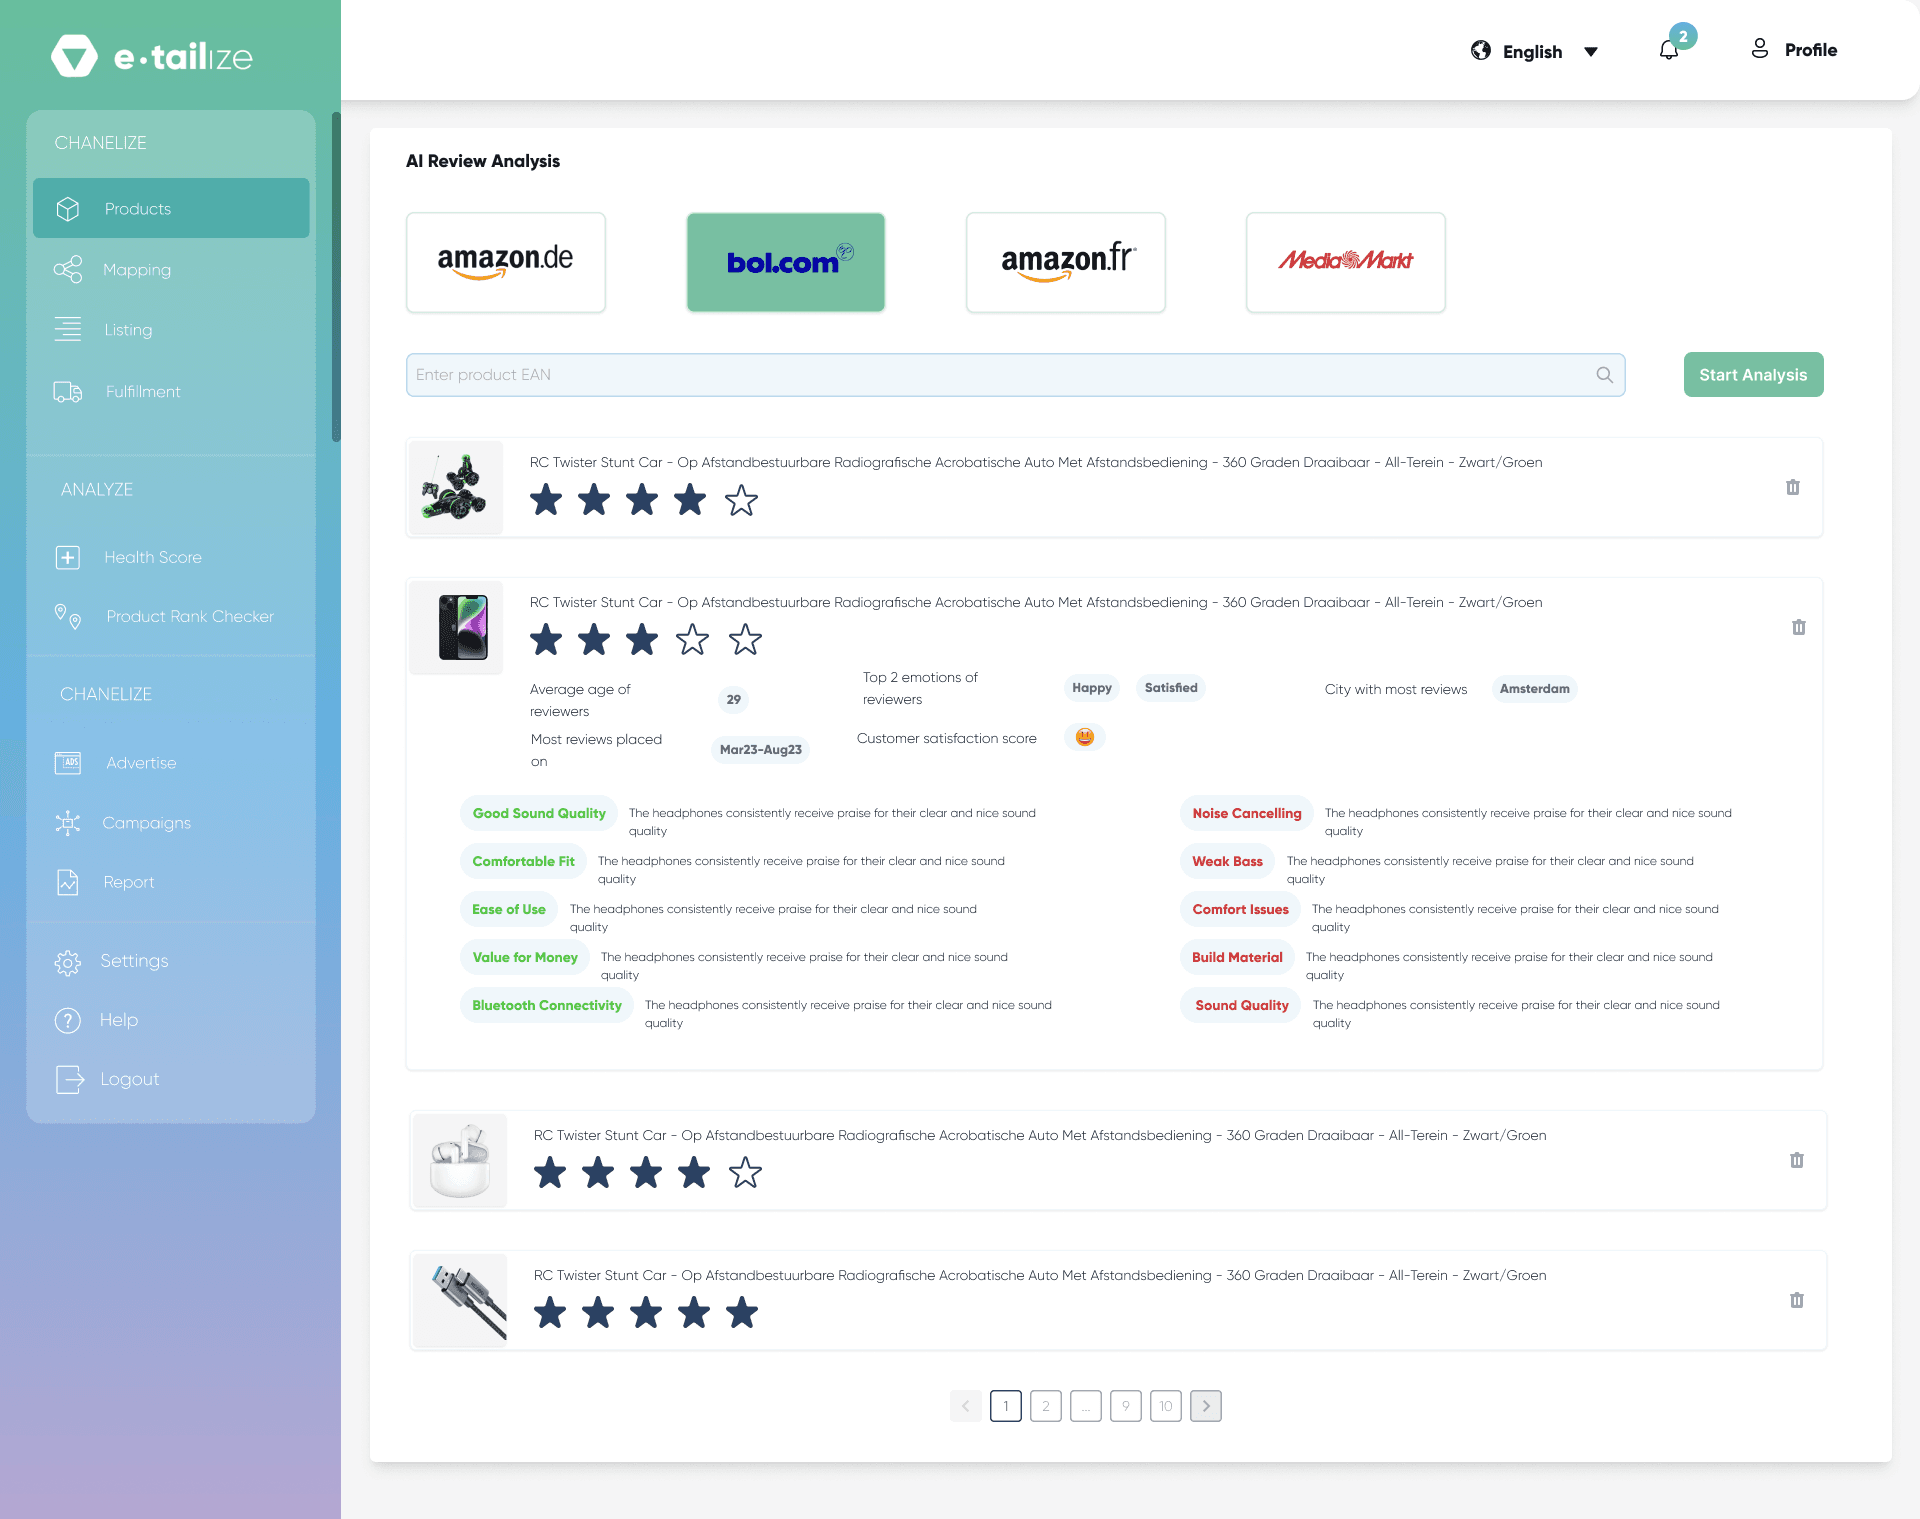Image resolution: width=1920 pixels, height=1519 pixels.
Task: Open Product Rank Checker
Action: tap(189, 616)
